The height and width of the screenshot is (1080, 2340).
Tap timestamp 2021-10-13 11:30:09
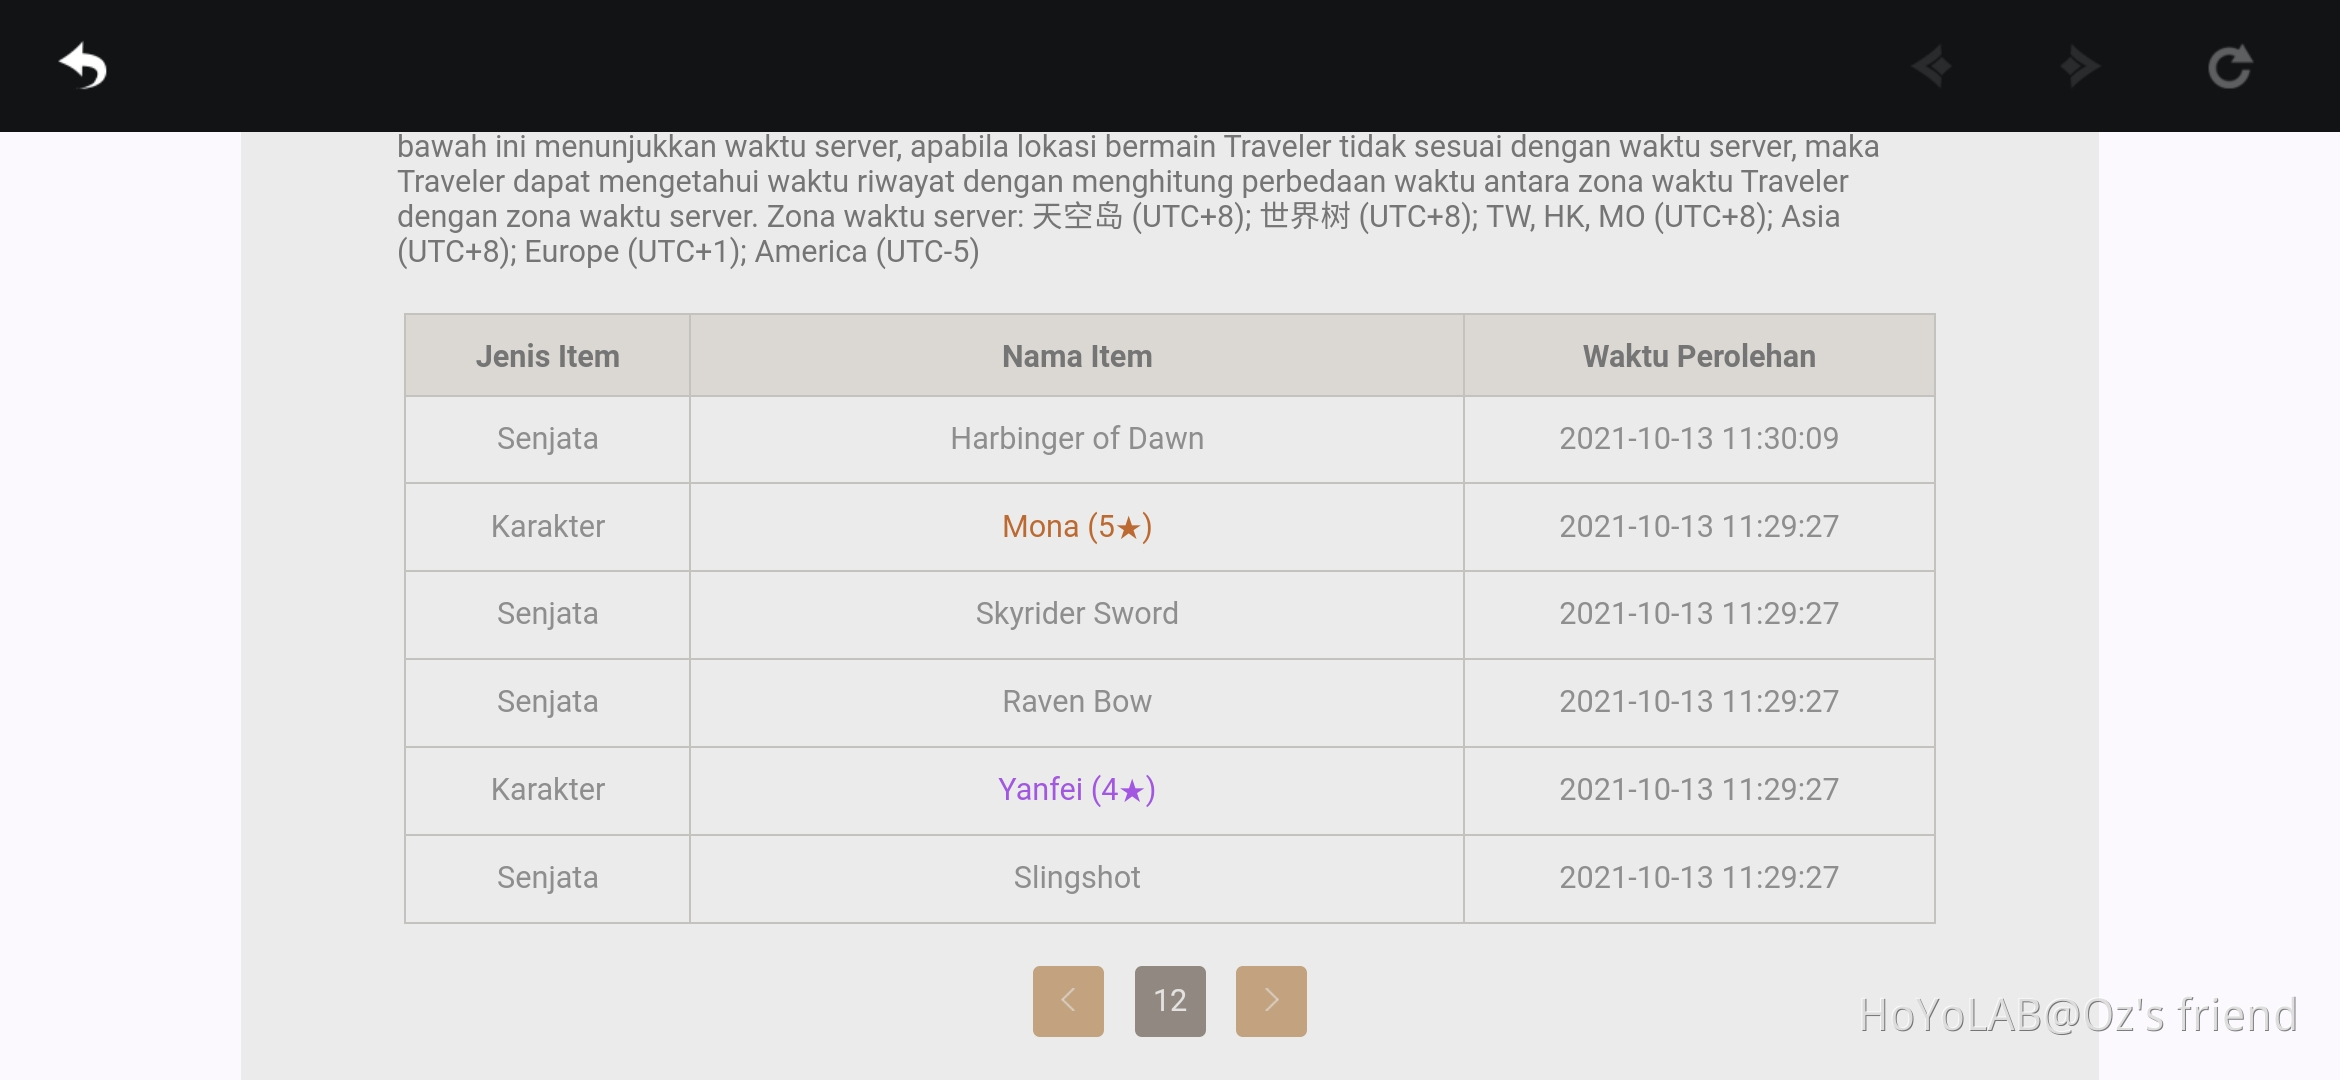1699,438
